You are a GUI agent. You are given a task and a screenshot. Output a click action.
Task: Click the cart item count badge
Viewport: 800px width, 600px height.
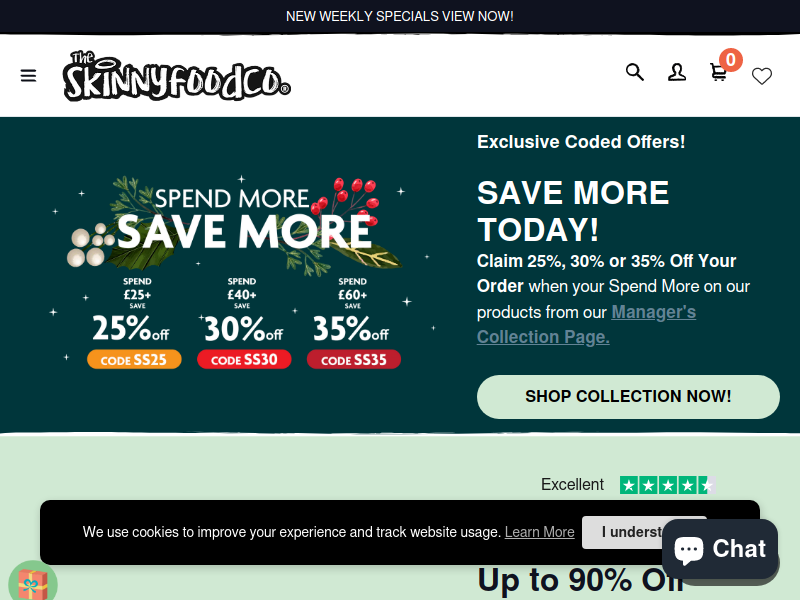pyautogui.click(x=731, y=60)
